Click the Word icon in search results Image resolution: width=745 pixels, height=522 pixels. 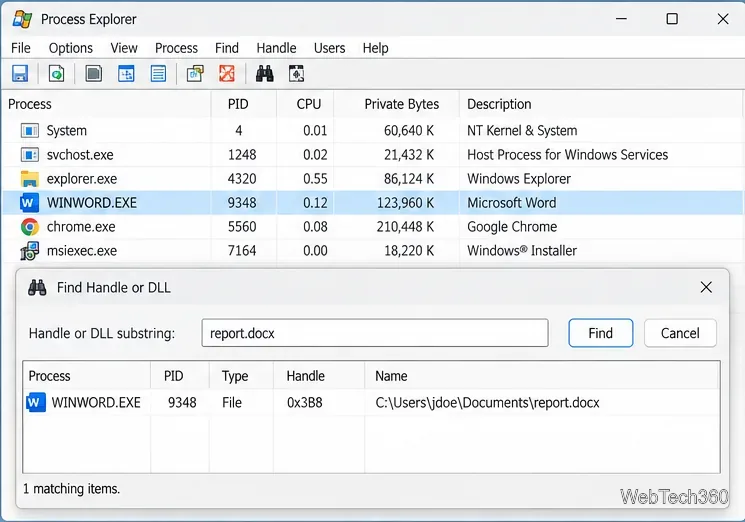(x=36, y=402)
